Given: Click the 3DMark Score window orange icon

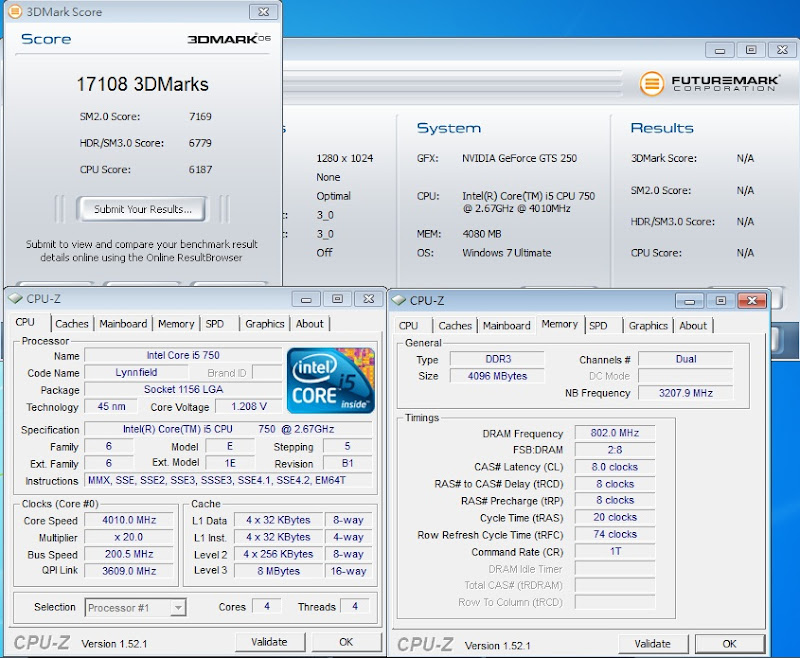Looking at the screenshot, I should (15, 11).
